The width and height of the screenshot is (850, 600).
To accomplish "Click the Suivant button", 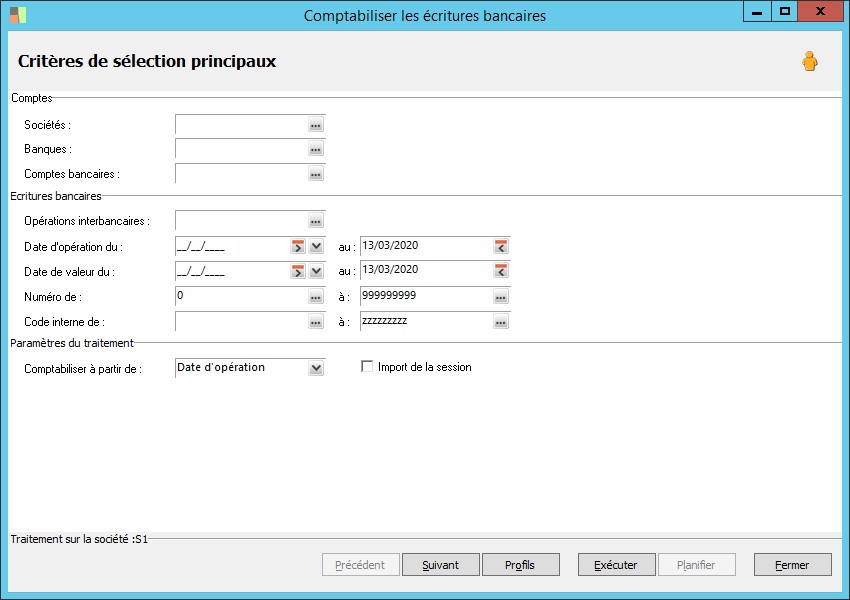I will tap(441, 565).
